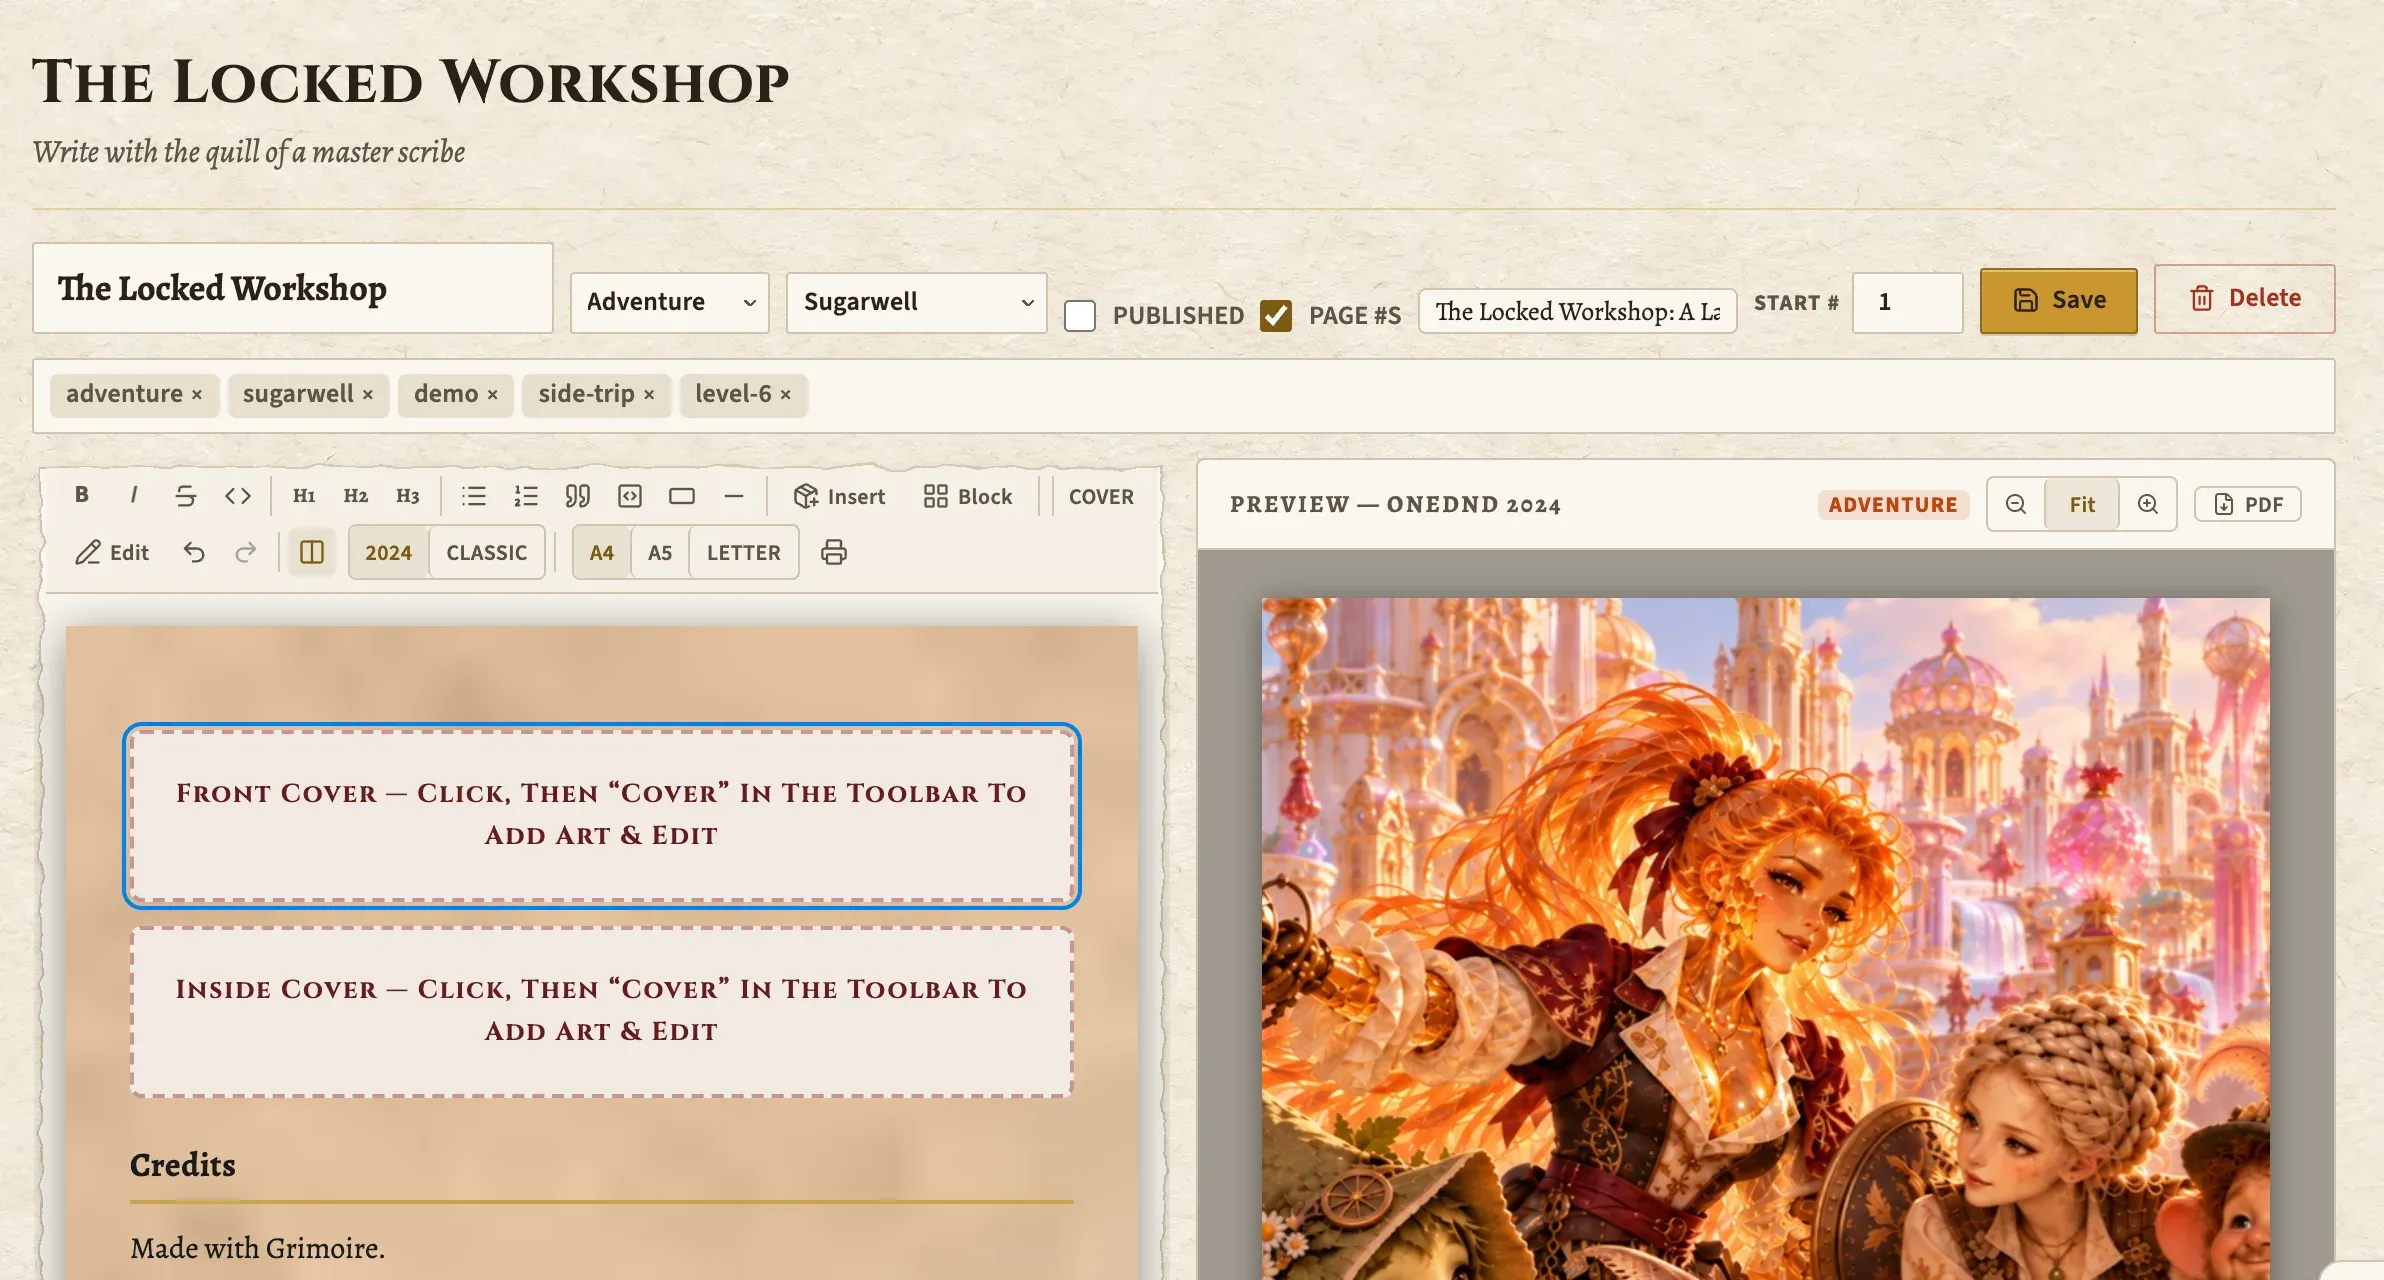Click the page footer text field
Viewport: 2384px width, 1280px height.
point(1577,311)
